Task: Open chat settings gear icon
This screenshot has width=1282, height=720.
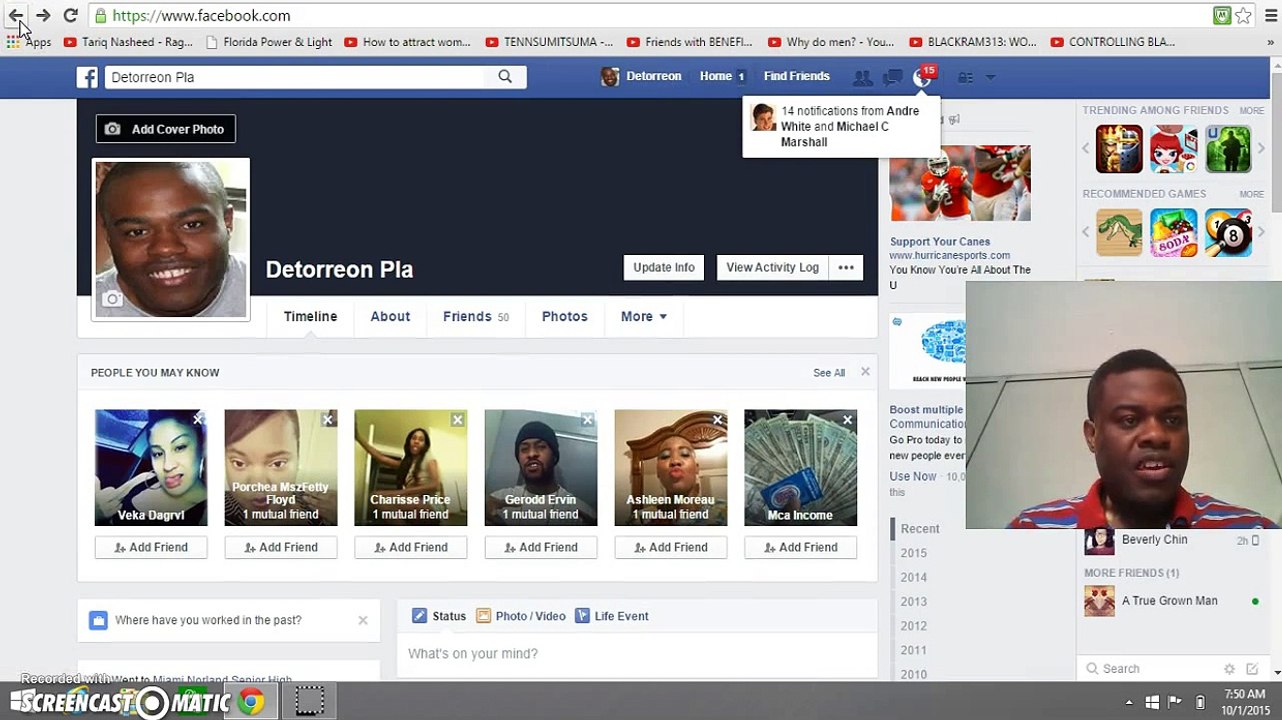Action: pyautogui.click(x=1229, y=669)
